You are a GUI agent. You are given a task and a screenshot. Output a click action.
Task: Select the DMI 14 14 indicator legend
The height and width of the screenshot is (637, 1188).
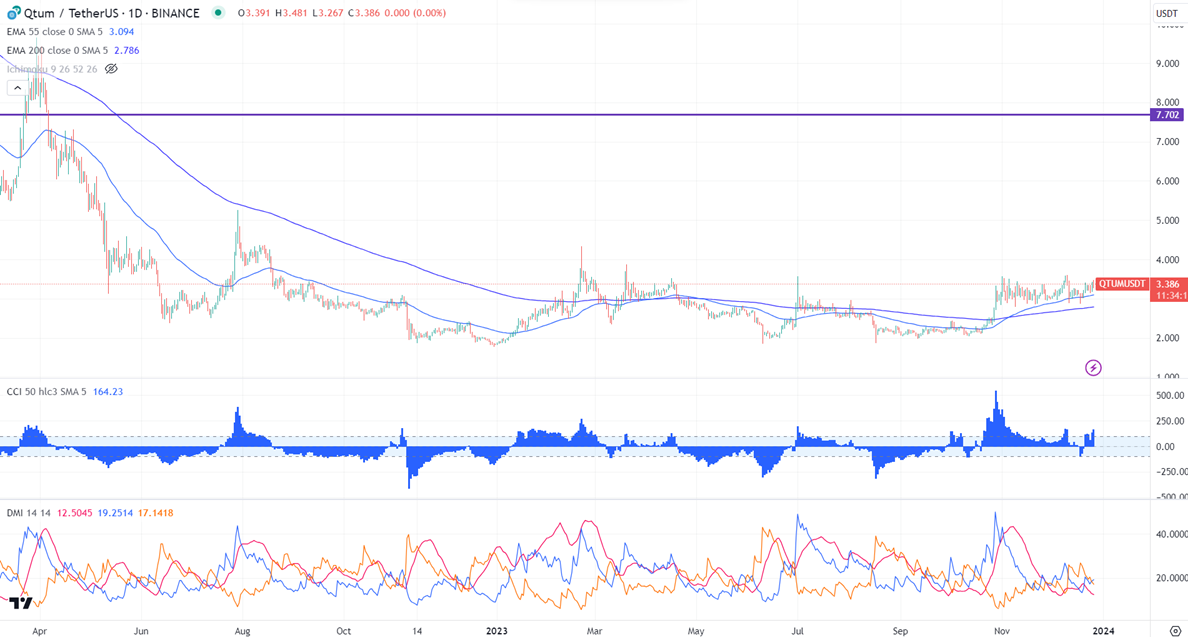tap(28, 513)
